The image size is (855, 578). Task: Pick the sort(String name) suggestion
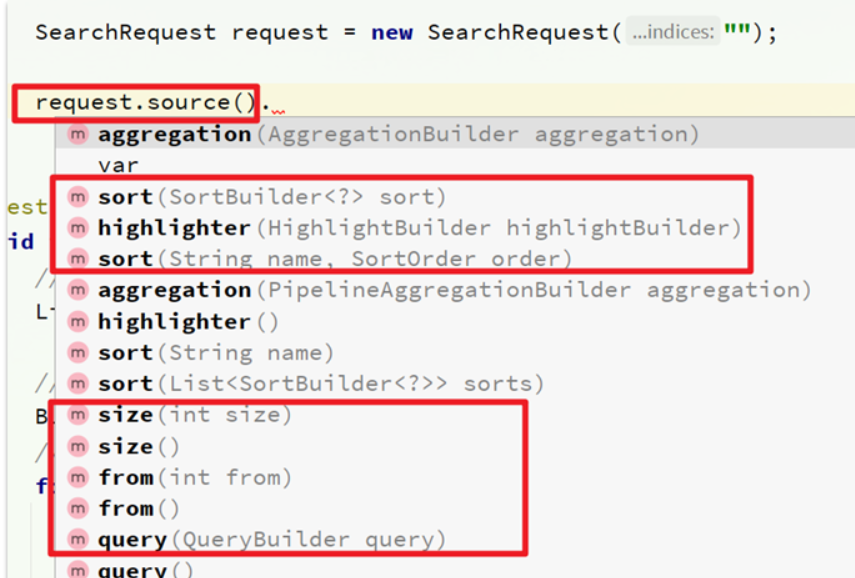tap(215, 353)
